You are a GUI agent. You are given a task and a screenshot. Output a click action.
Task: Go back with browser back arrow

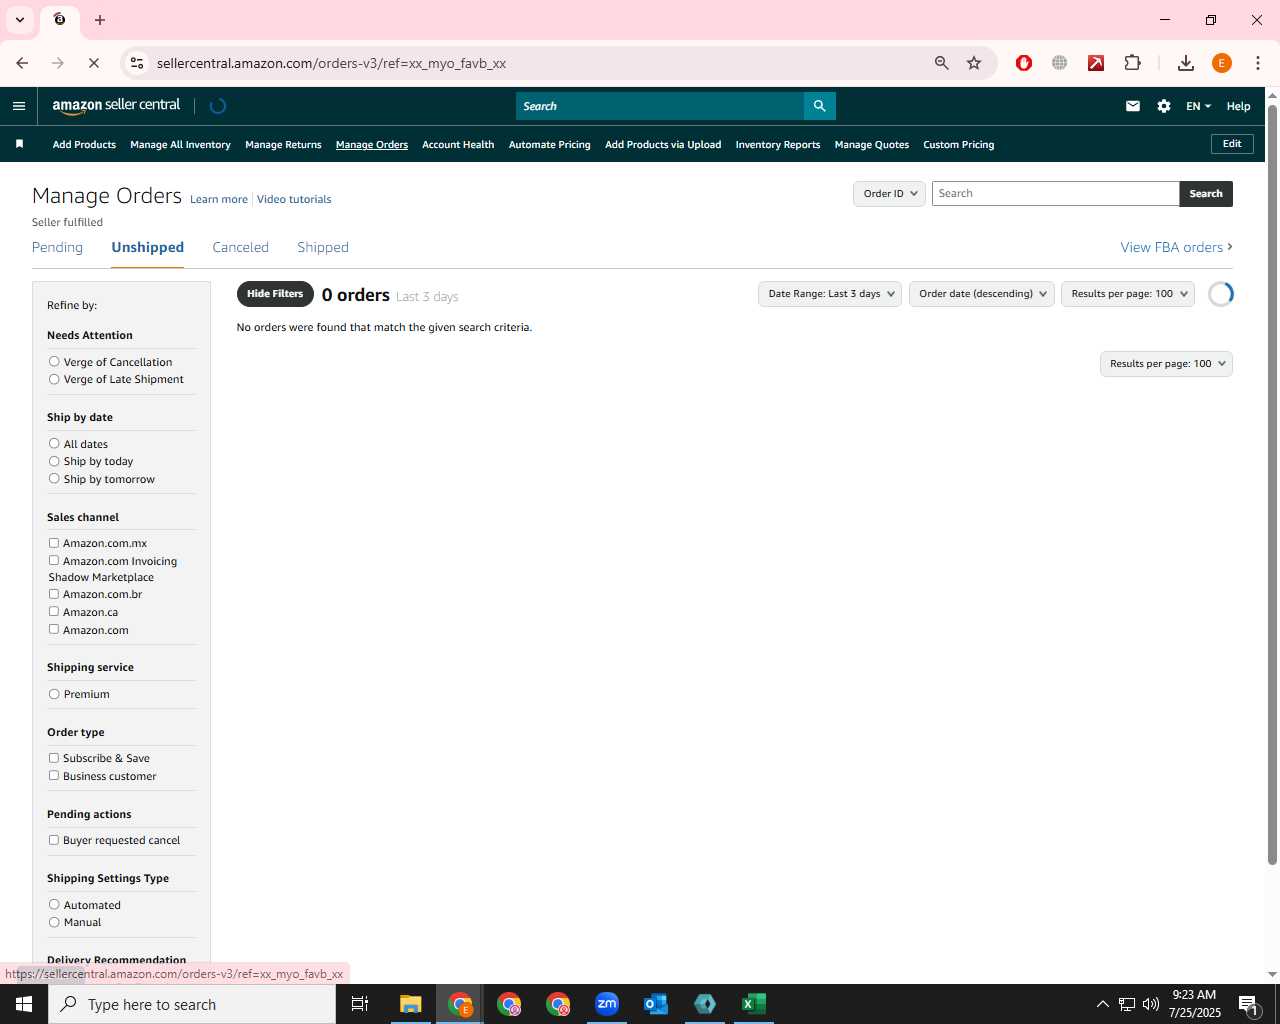[22, 63]
